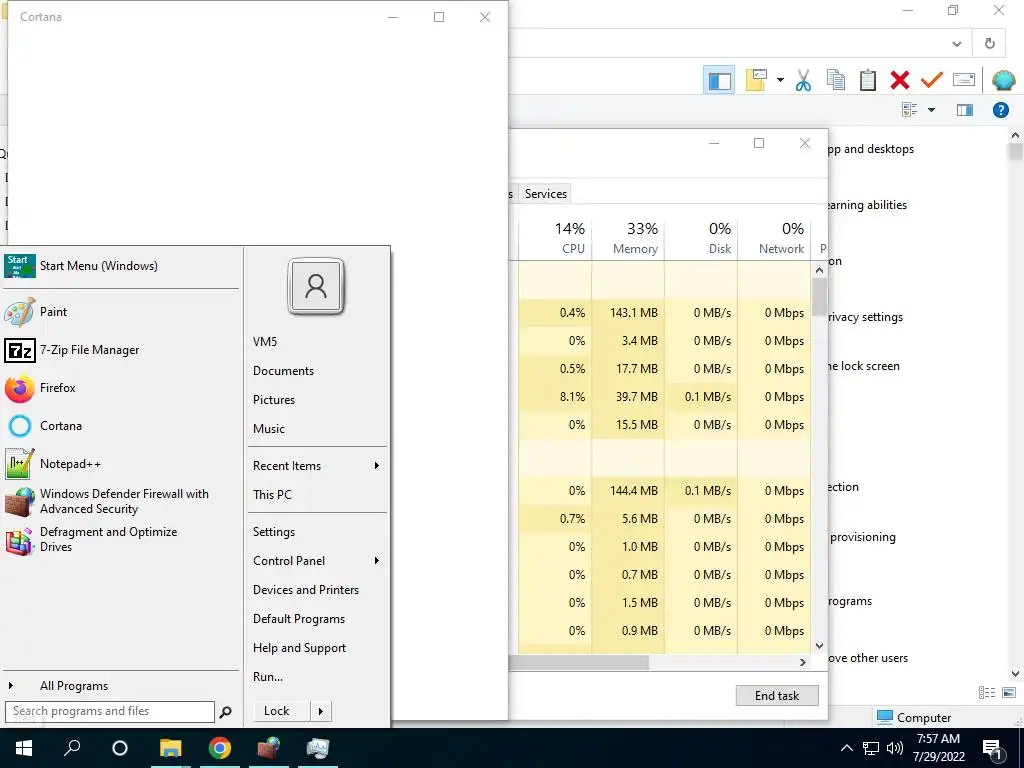The width and height of the screenshot is (1024, 768).
Task: Click the Task Manager taskbar icon
Action: [318, 748]
